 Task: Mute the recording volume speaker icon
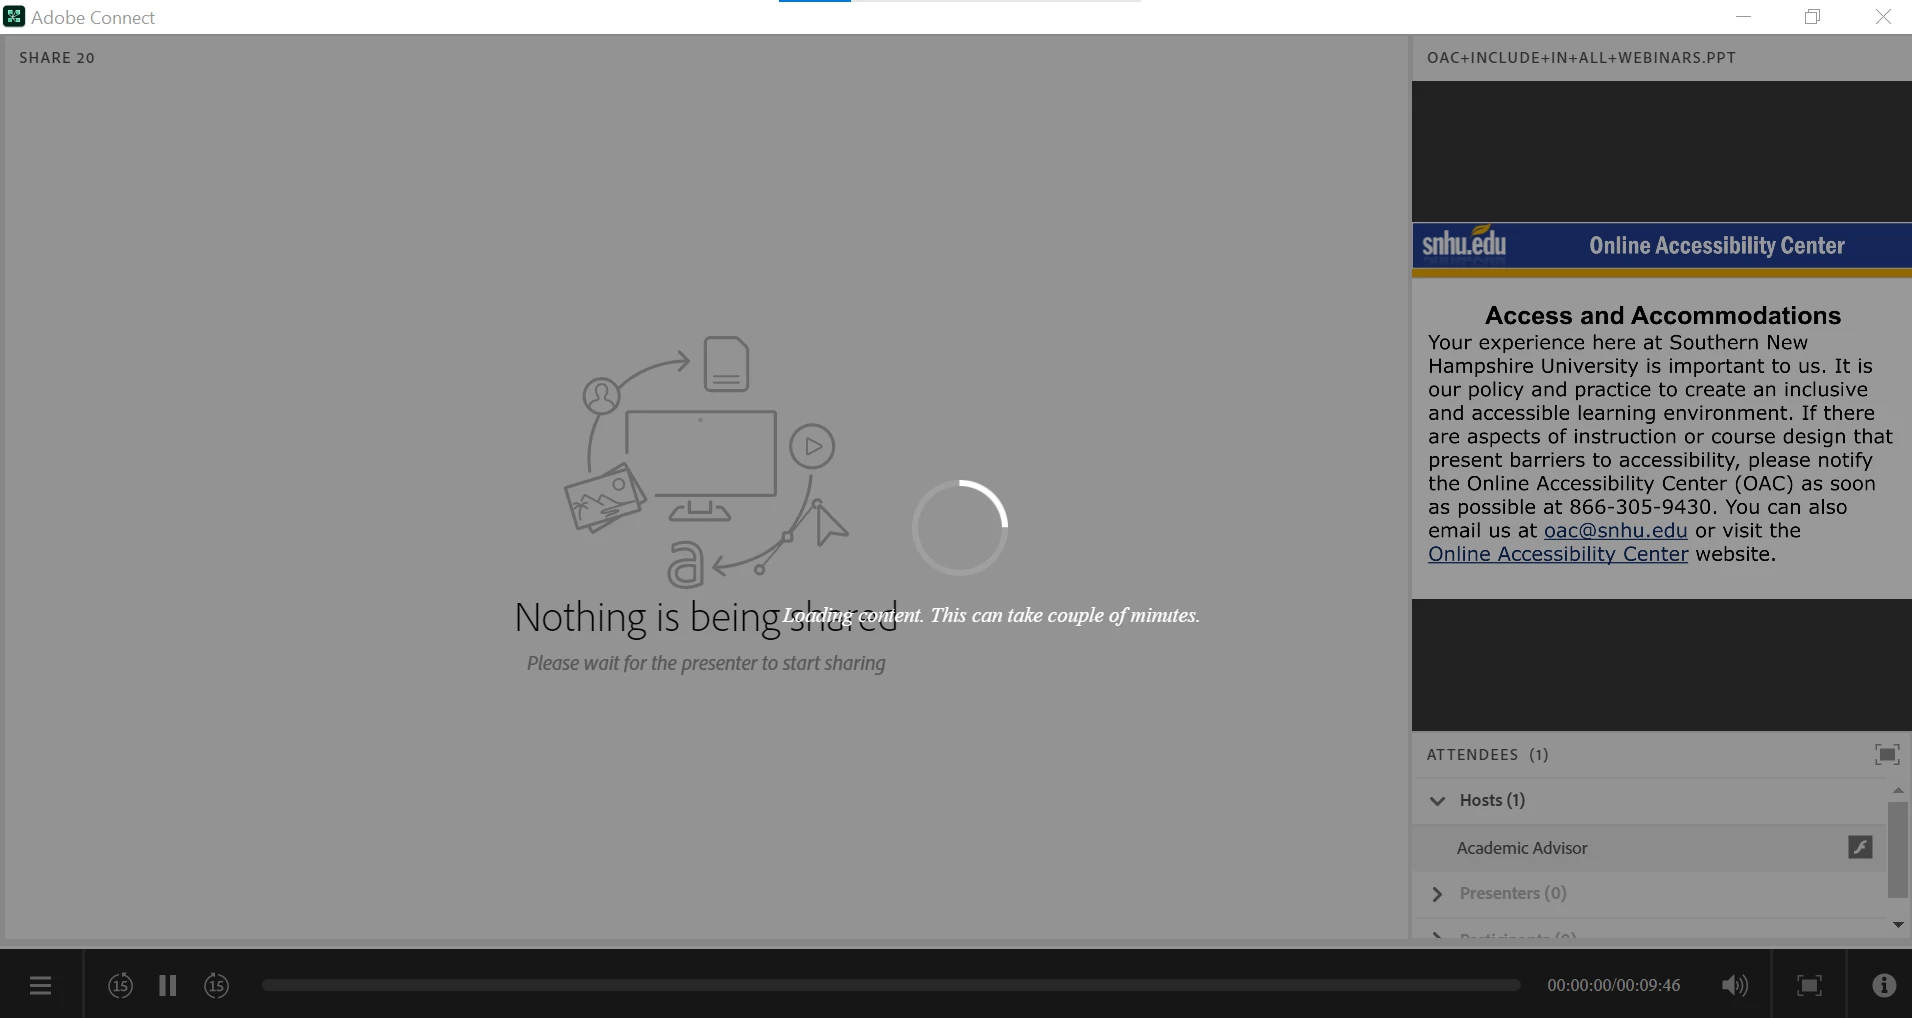[1735, 986]
